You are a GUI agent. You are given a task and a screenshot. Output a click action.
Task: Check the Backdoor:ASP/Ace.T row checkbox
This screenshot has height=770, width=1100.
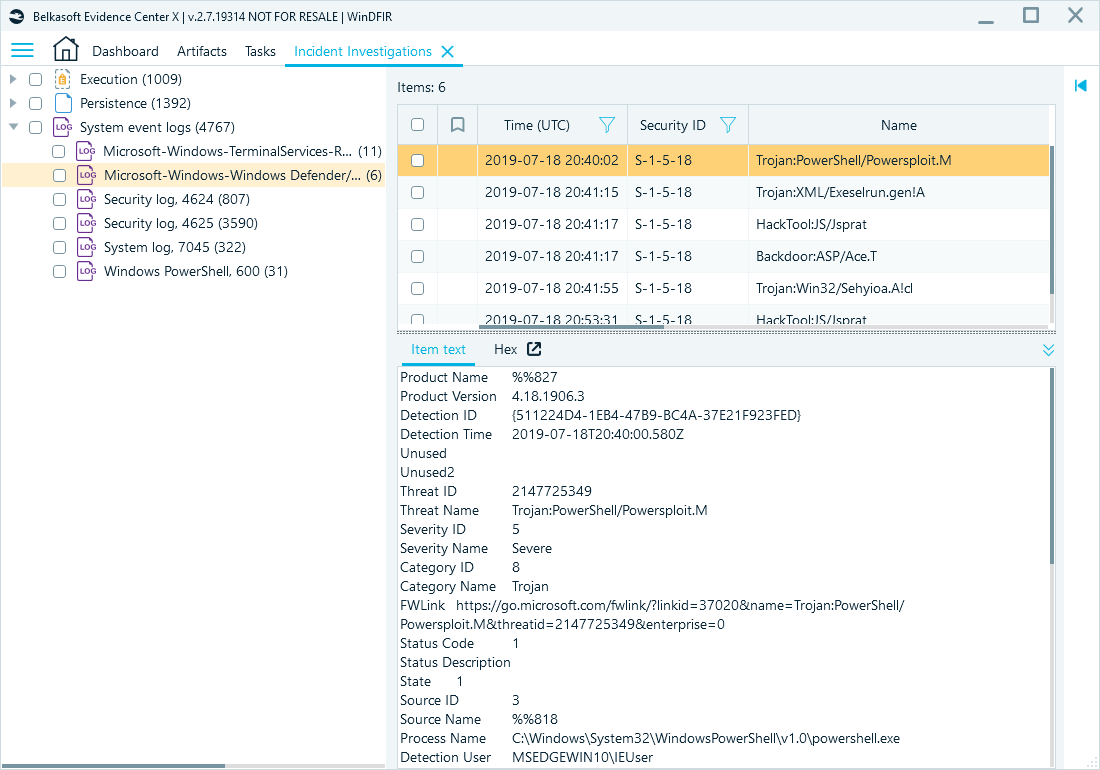click(417, 256)
